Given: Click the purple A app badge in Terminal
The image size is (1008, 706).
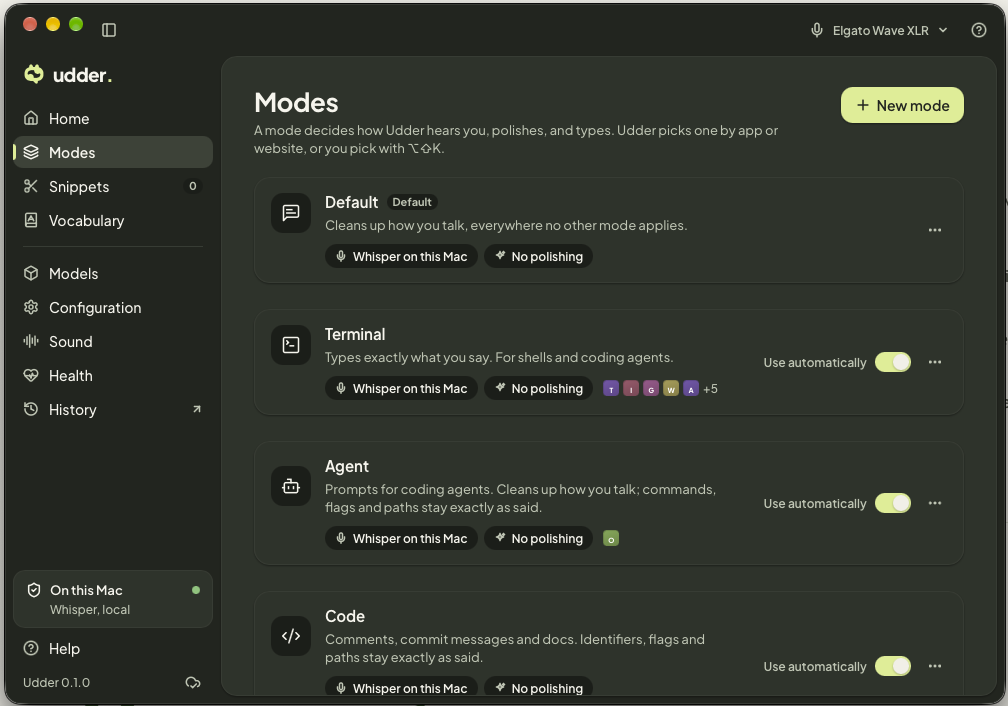Looking at the screenshot, I should 690,389.
